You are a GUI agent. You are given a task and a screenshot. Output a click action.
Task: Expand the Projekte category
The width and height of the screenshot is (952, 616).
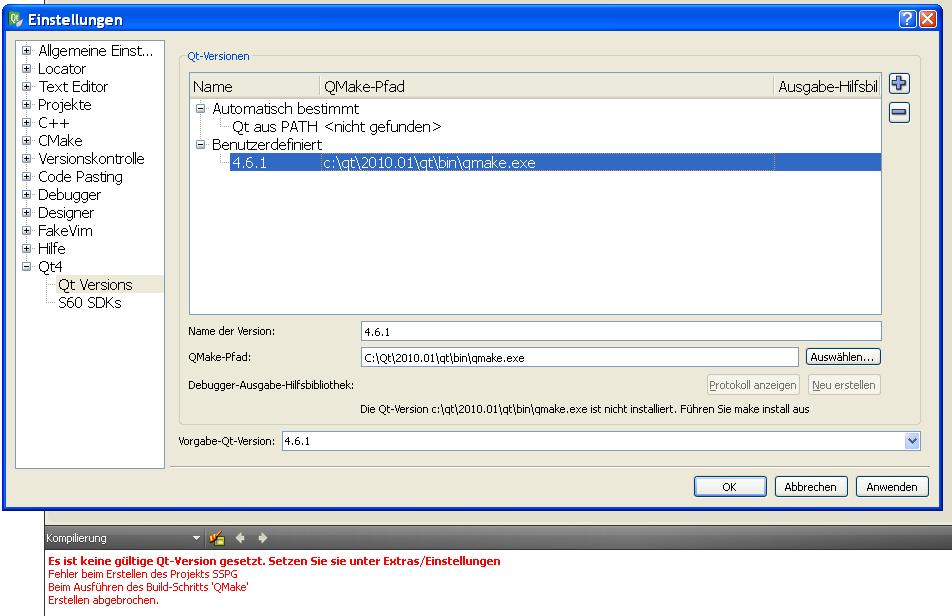coord(27,104)
